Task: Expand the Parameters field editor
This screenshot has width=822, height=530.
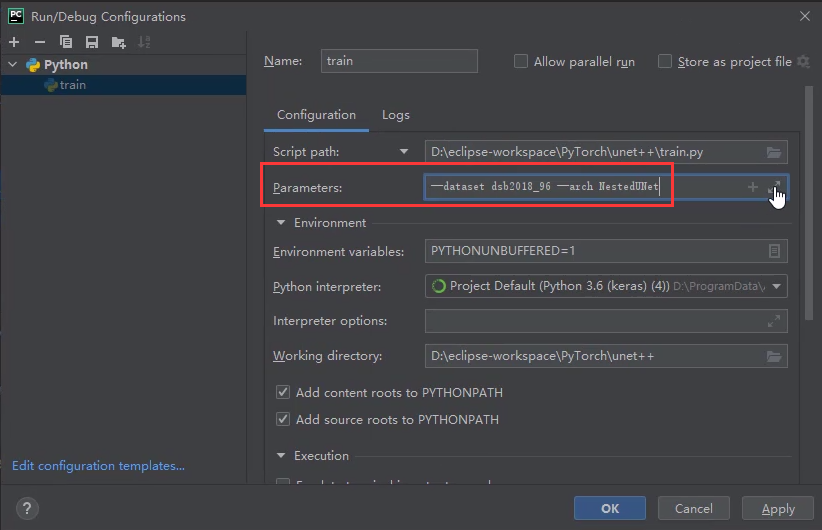Action: pos(774,187)
